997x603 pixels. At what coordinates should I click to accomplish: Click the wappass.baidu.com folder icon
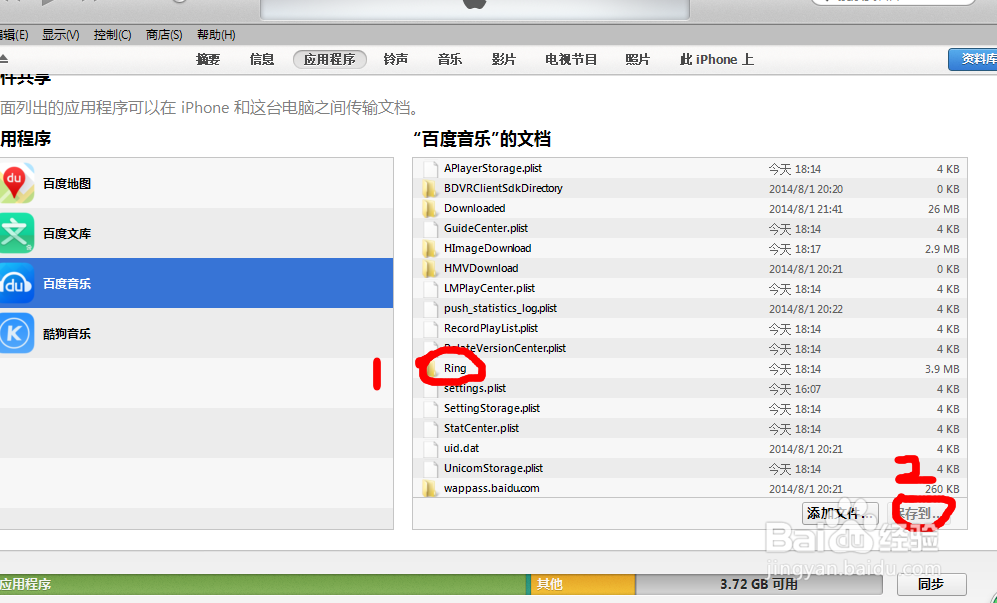430,489
